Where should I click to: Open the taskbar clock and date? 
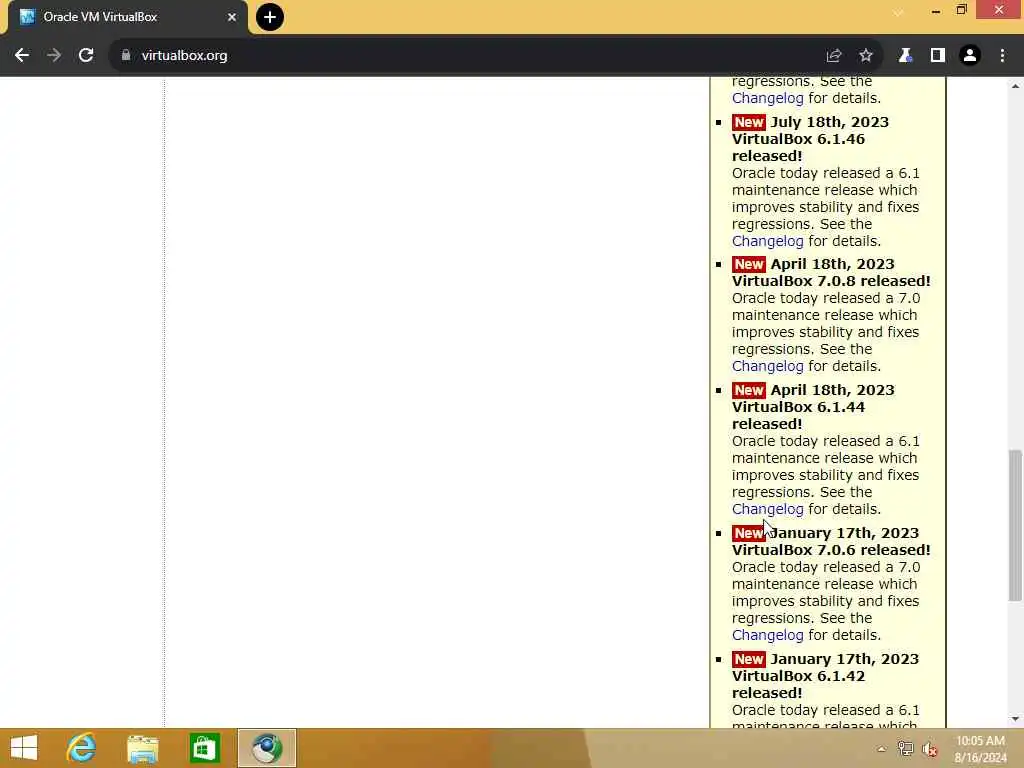[x=980, y=749]
